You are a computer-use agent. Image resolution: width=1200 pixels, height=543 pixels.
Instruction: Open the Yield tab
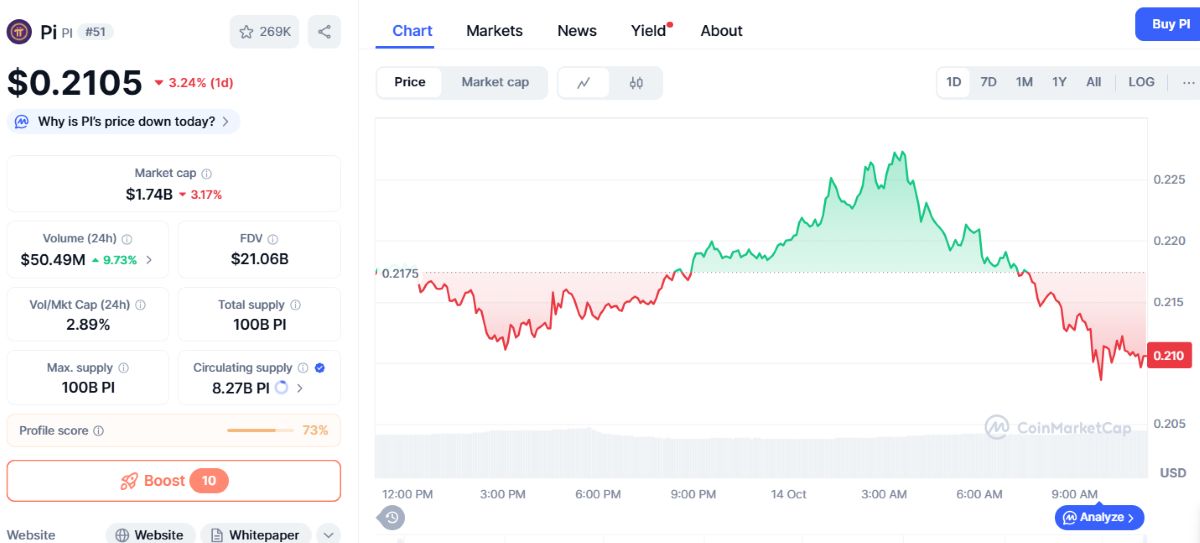pyautogui.click(x=651, y=31)
